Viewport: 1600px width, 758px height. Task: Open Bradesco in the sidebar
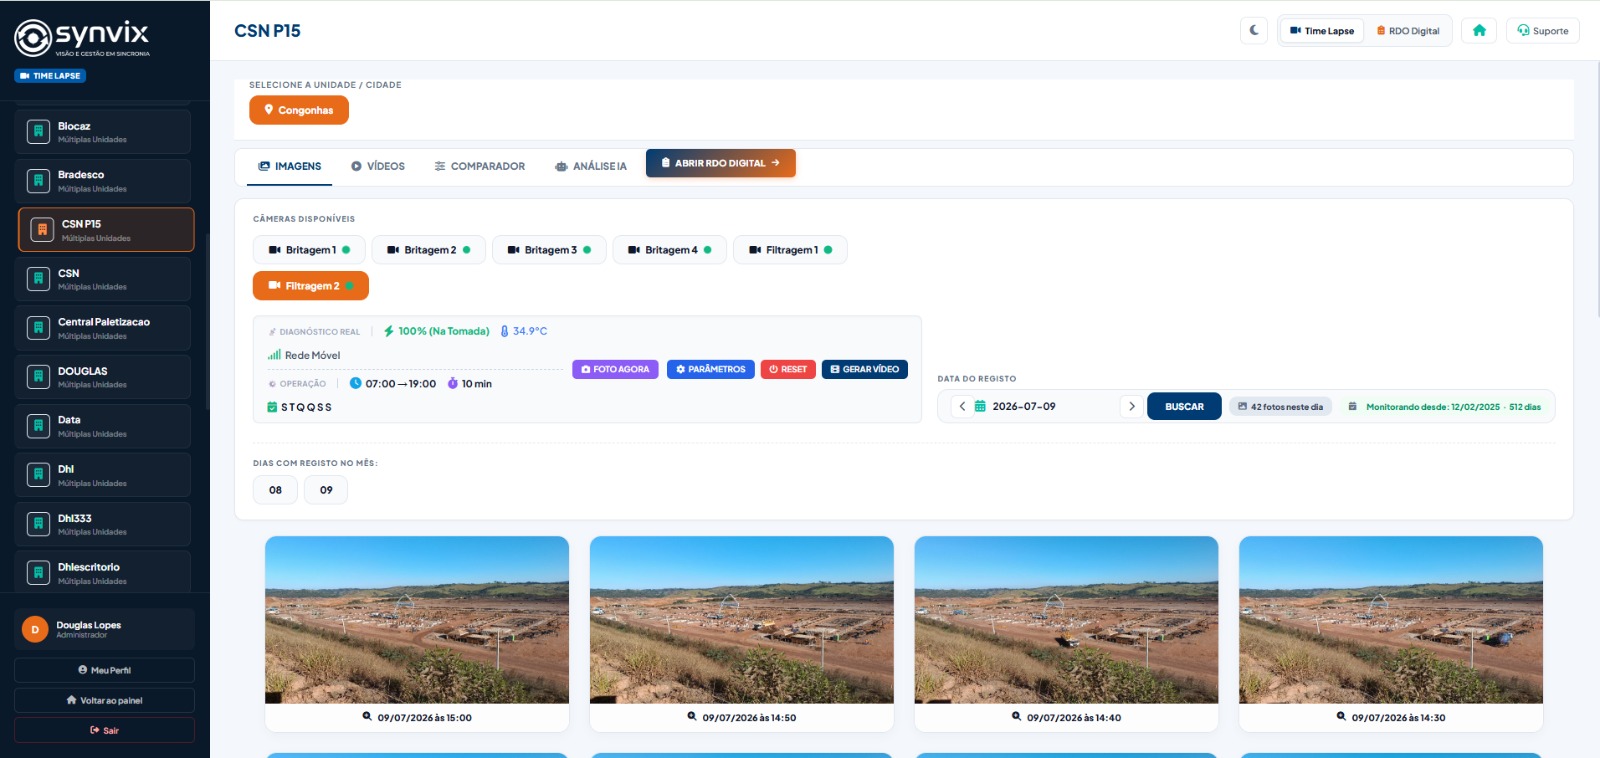click(x=104, y=181)
